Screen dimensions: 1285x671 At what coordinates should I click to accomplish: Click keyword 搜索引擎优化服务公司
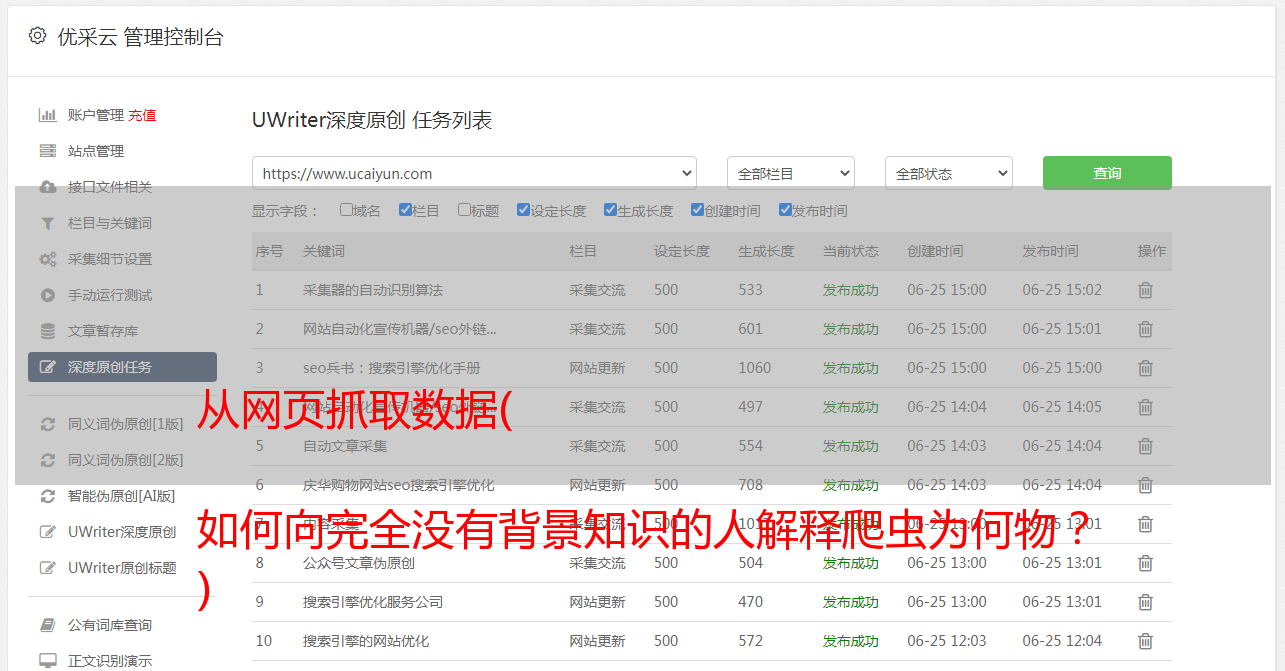tap(373, 602)
